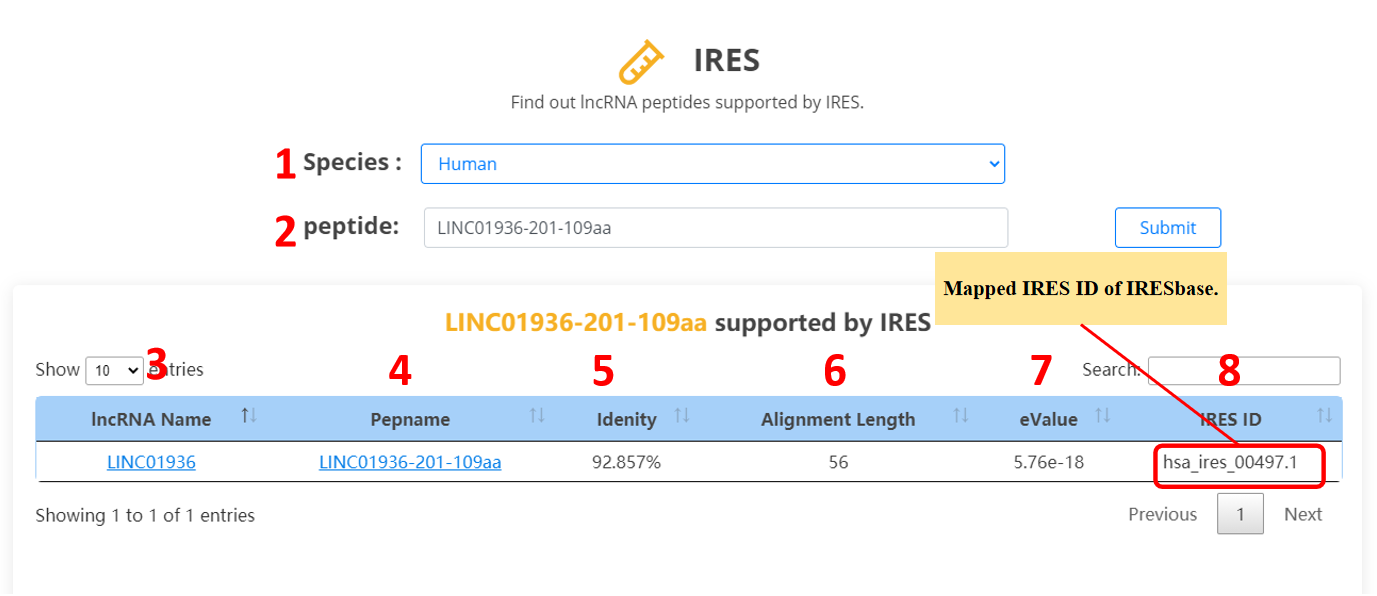This screenshot has height=596, width=1377.
Task: Click sort arrows in Pepname column header
Action: point(537,416)
